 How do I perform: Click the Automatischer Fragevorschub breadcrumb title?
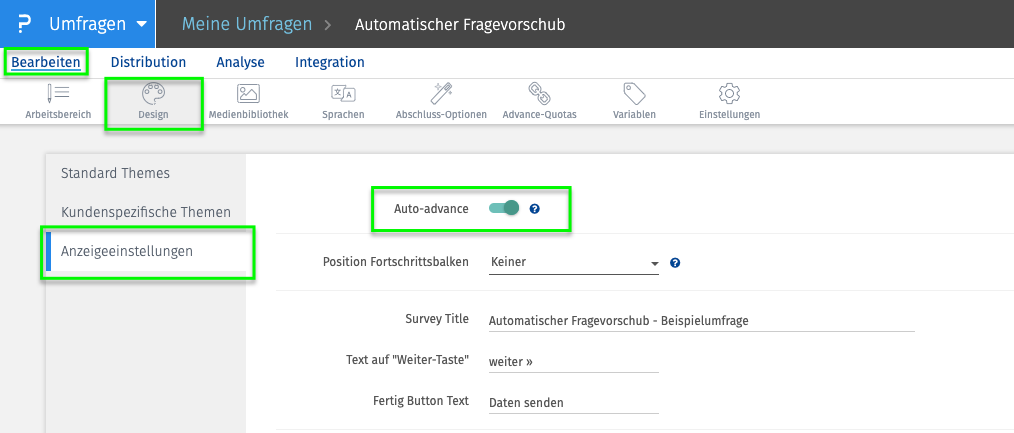460,25
